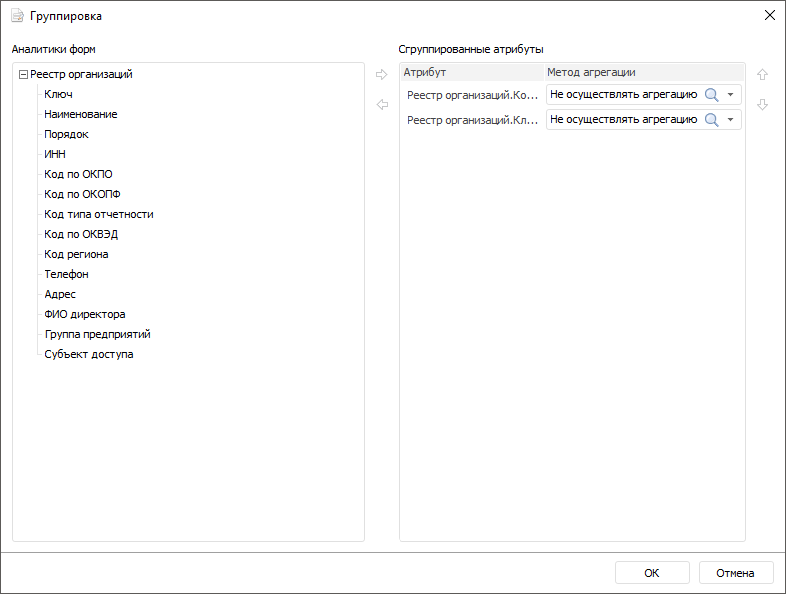The image size is (786, 594).
Task: Select Код по ОКПО in tree
Action: click(x=78, y=174)
